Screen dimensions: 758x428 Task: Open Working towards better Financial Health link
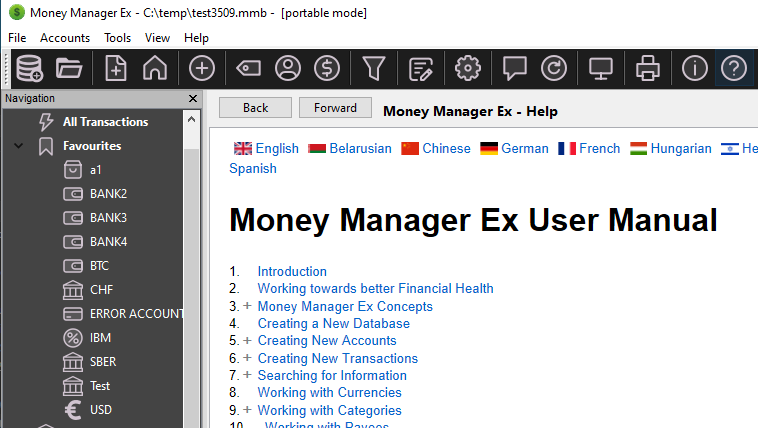coord(376,288)
